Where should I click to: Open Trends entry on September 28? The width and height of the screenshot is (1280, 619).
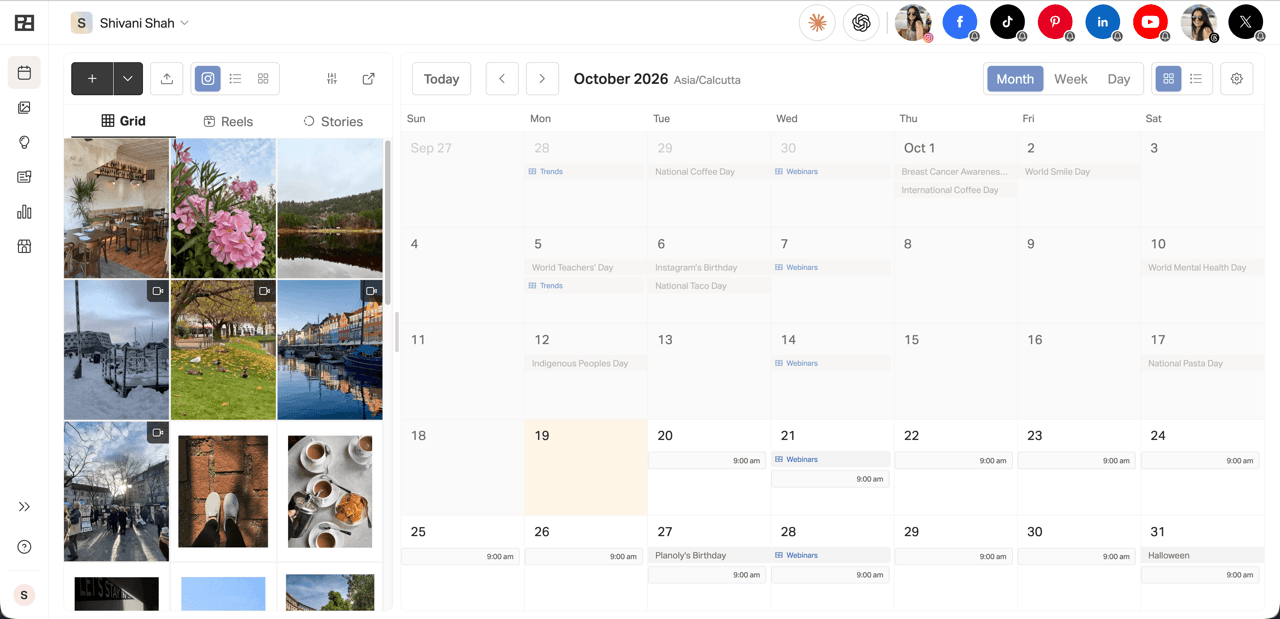585,172
